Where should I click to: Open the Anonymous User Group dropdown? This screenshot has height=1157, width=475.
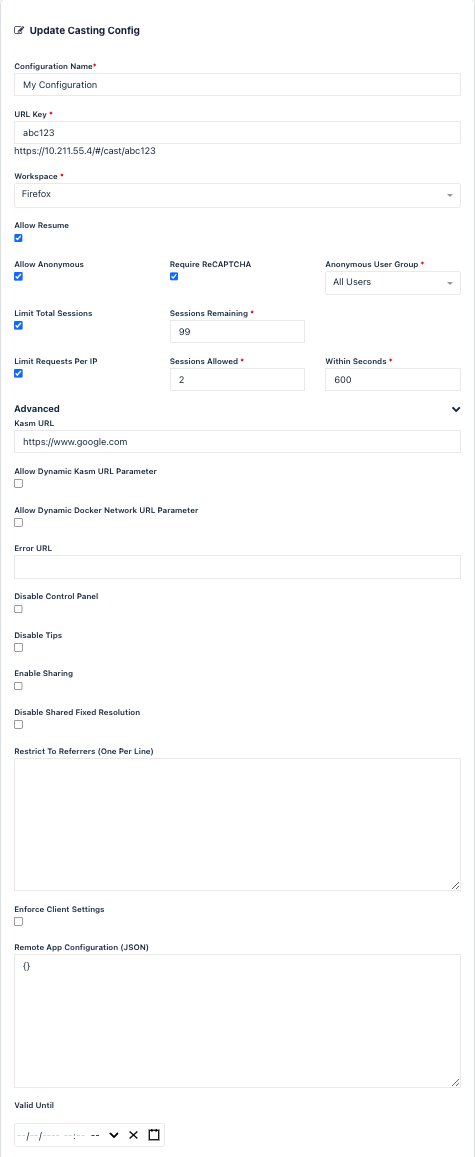392,283
